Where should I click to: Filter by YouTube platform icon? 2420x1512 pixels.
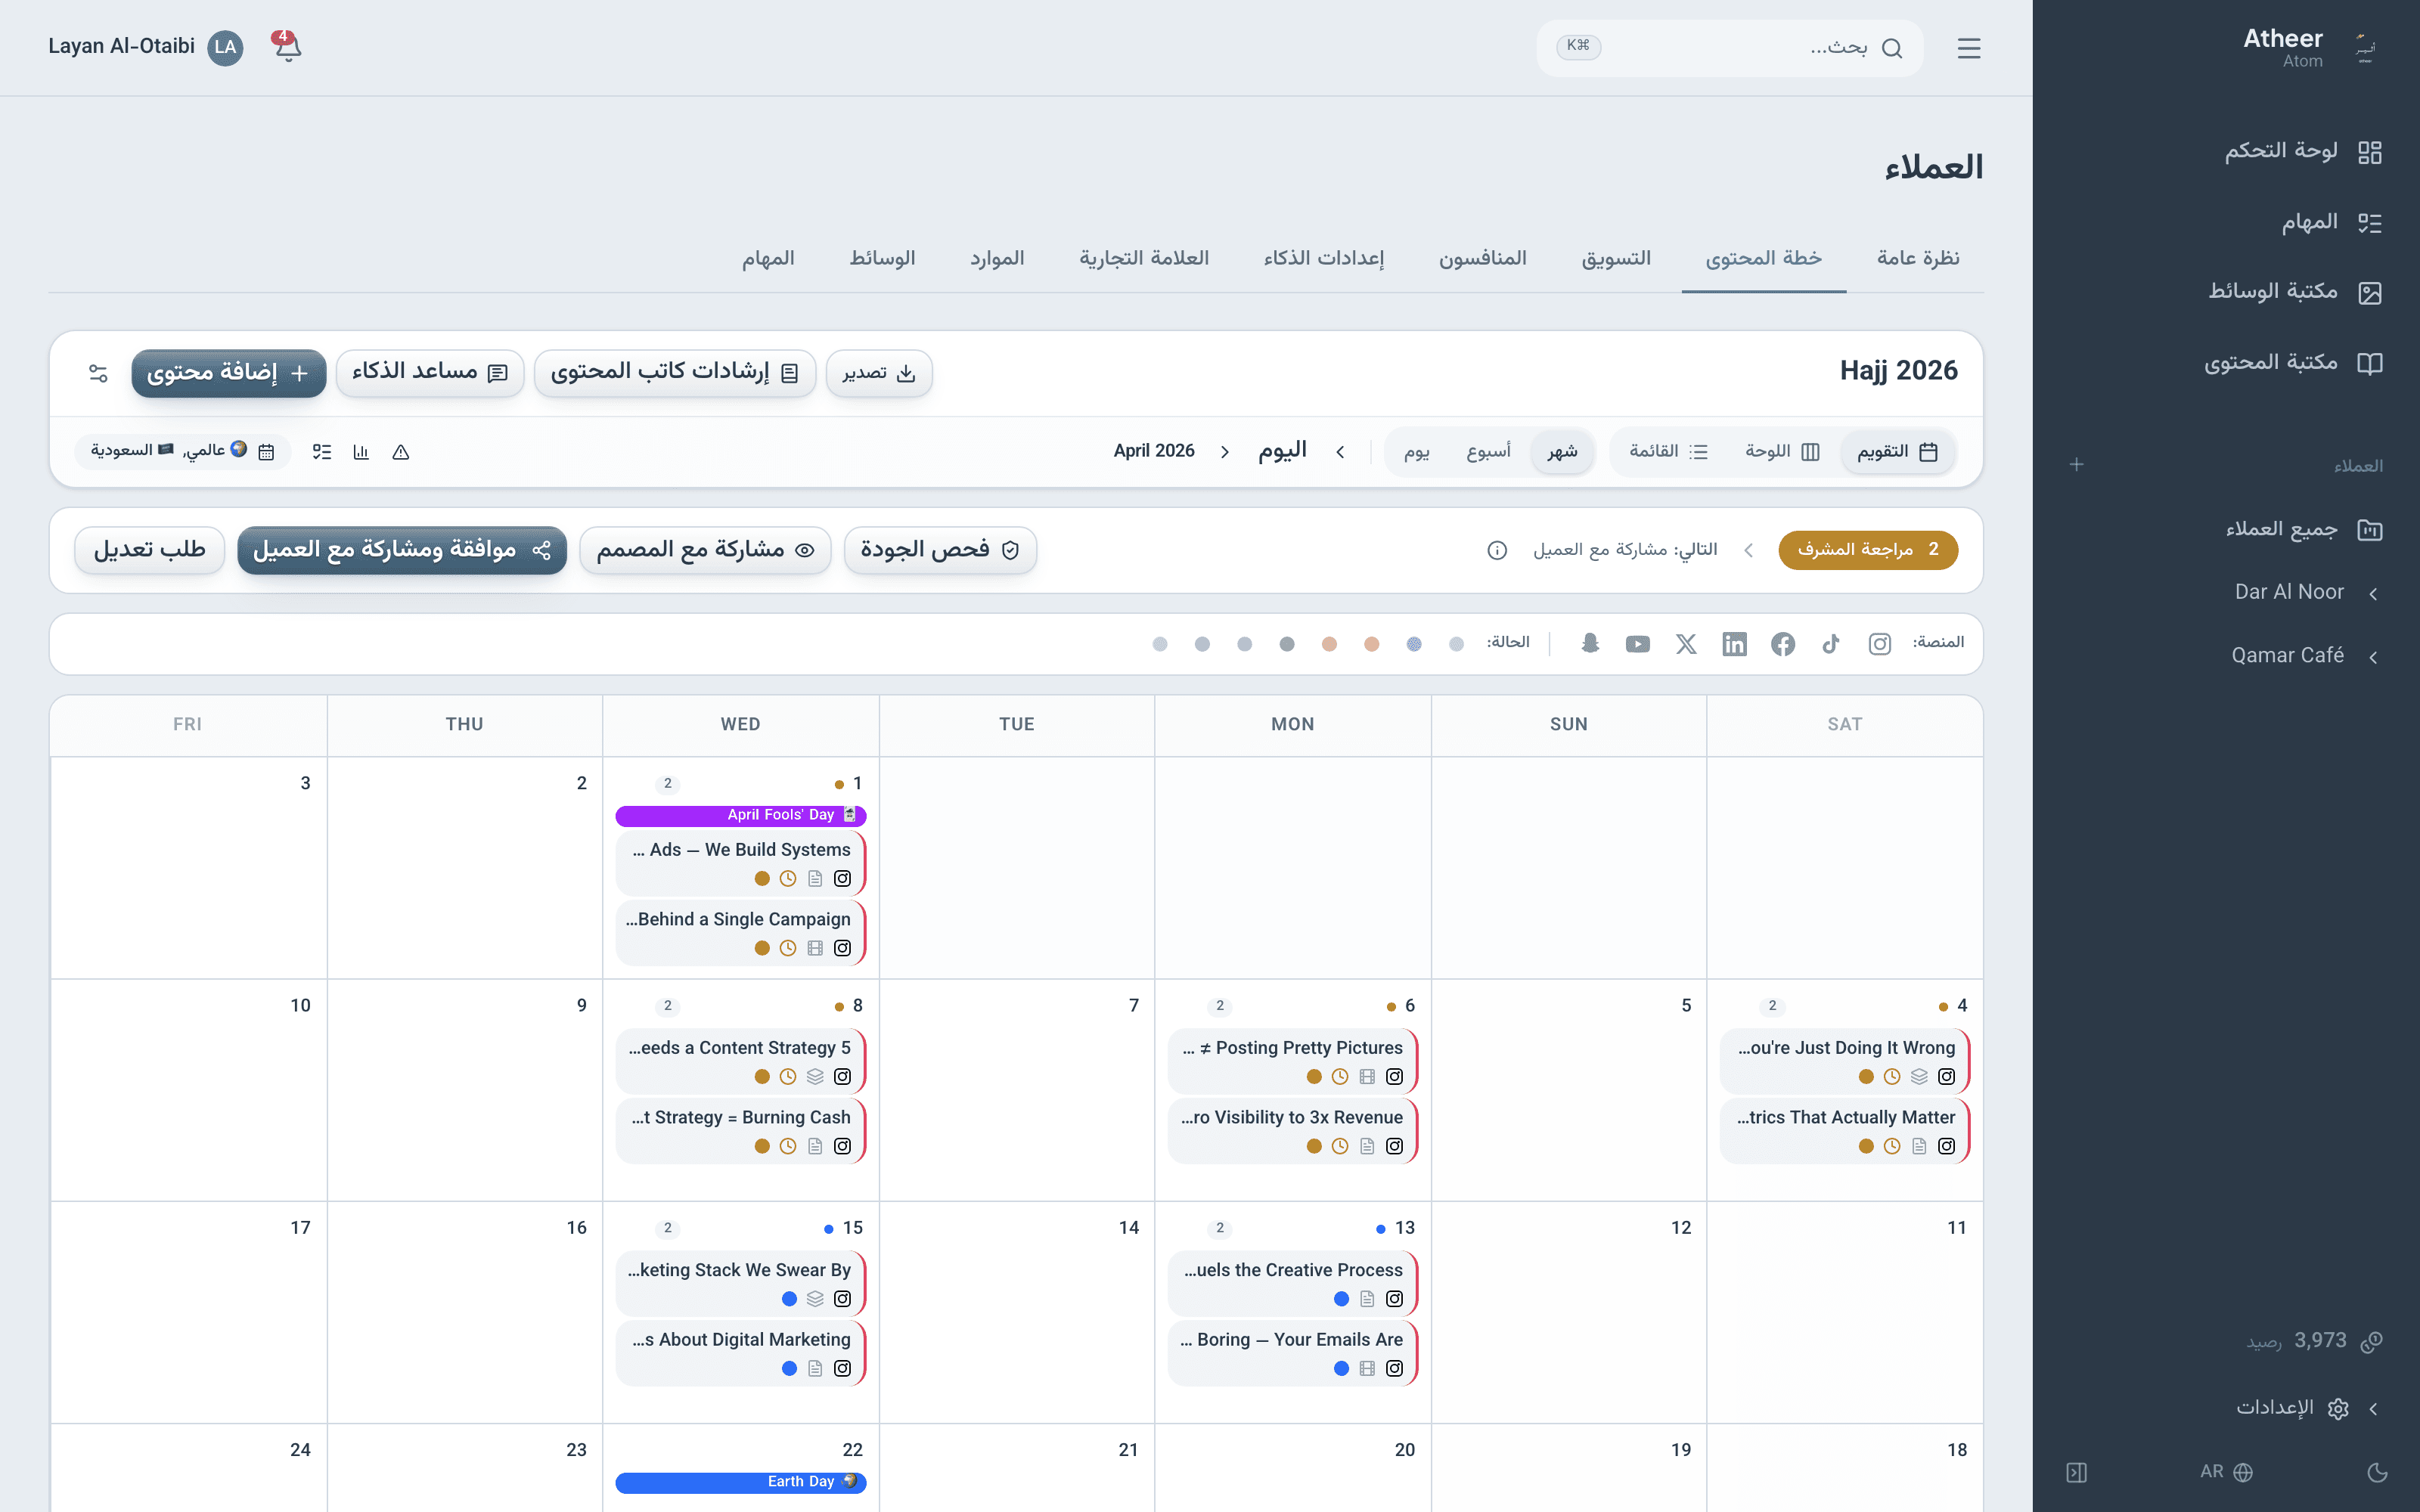pos(1637,644)
